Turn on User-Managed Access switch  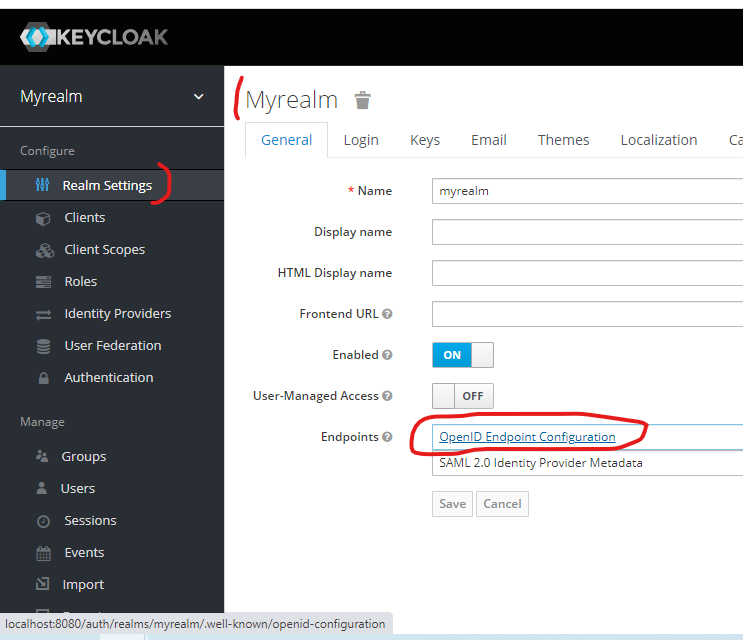(x=462, y=396)
